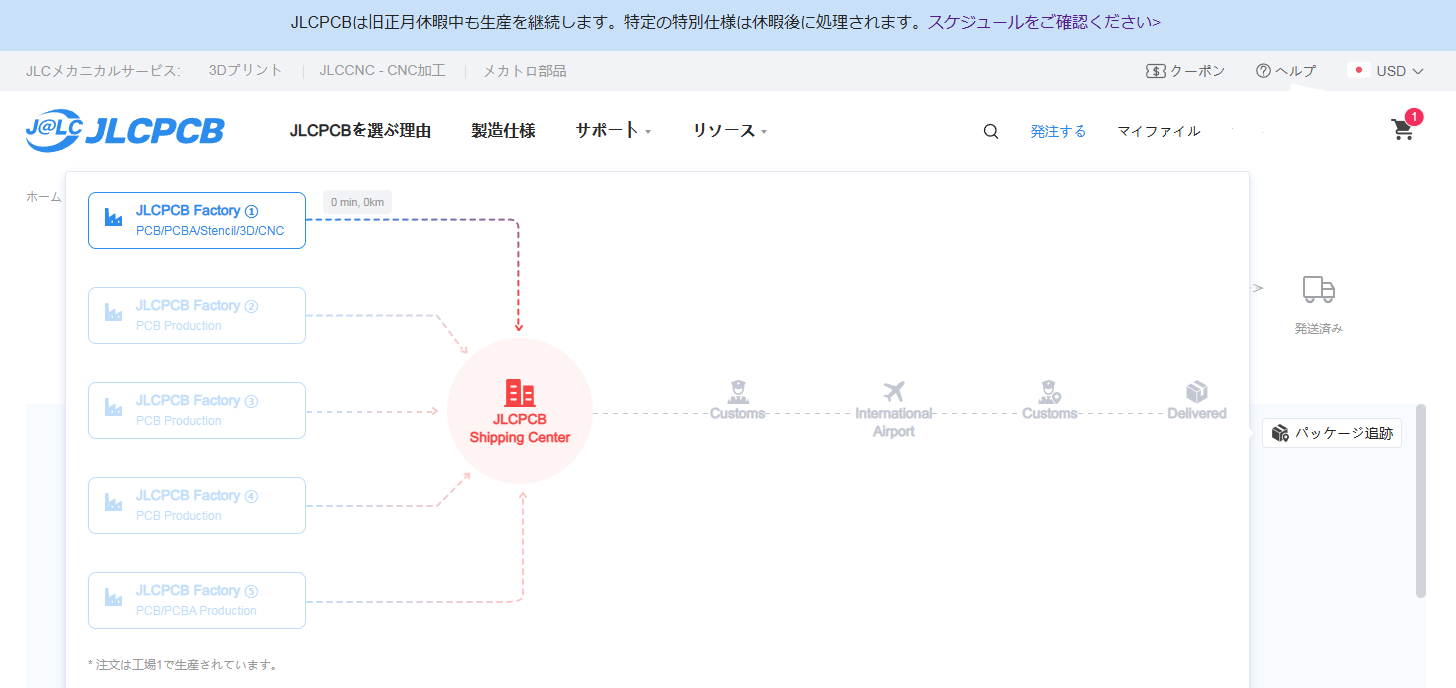
Task: Open the search magnifier icon
Action: (991, 131)
